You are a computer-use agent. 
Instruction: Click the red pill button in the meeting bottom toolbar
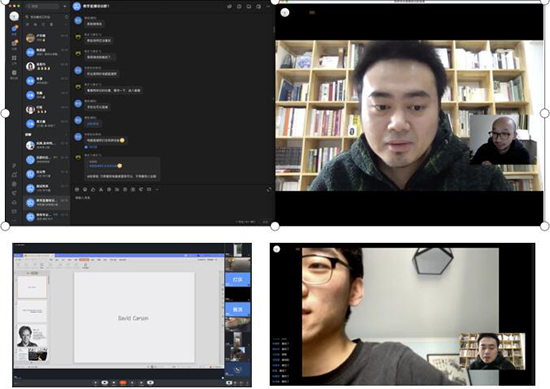123,383
